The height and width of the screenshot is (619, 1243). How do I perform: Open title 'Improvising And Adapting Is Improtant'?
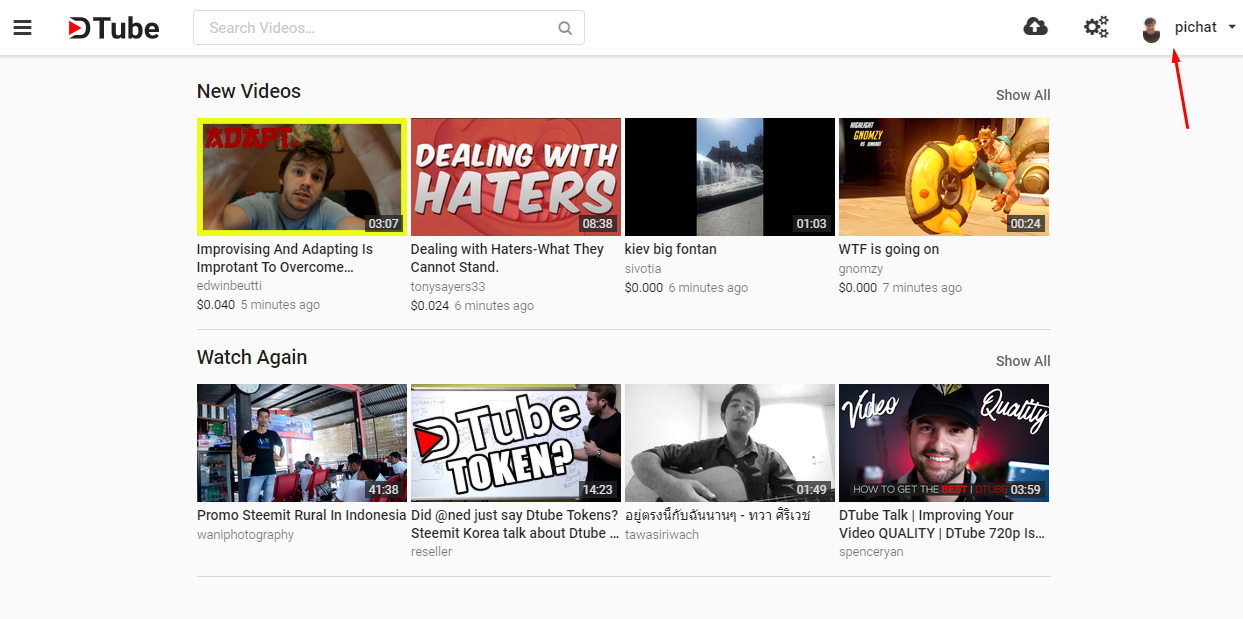pos(285,258)
